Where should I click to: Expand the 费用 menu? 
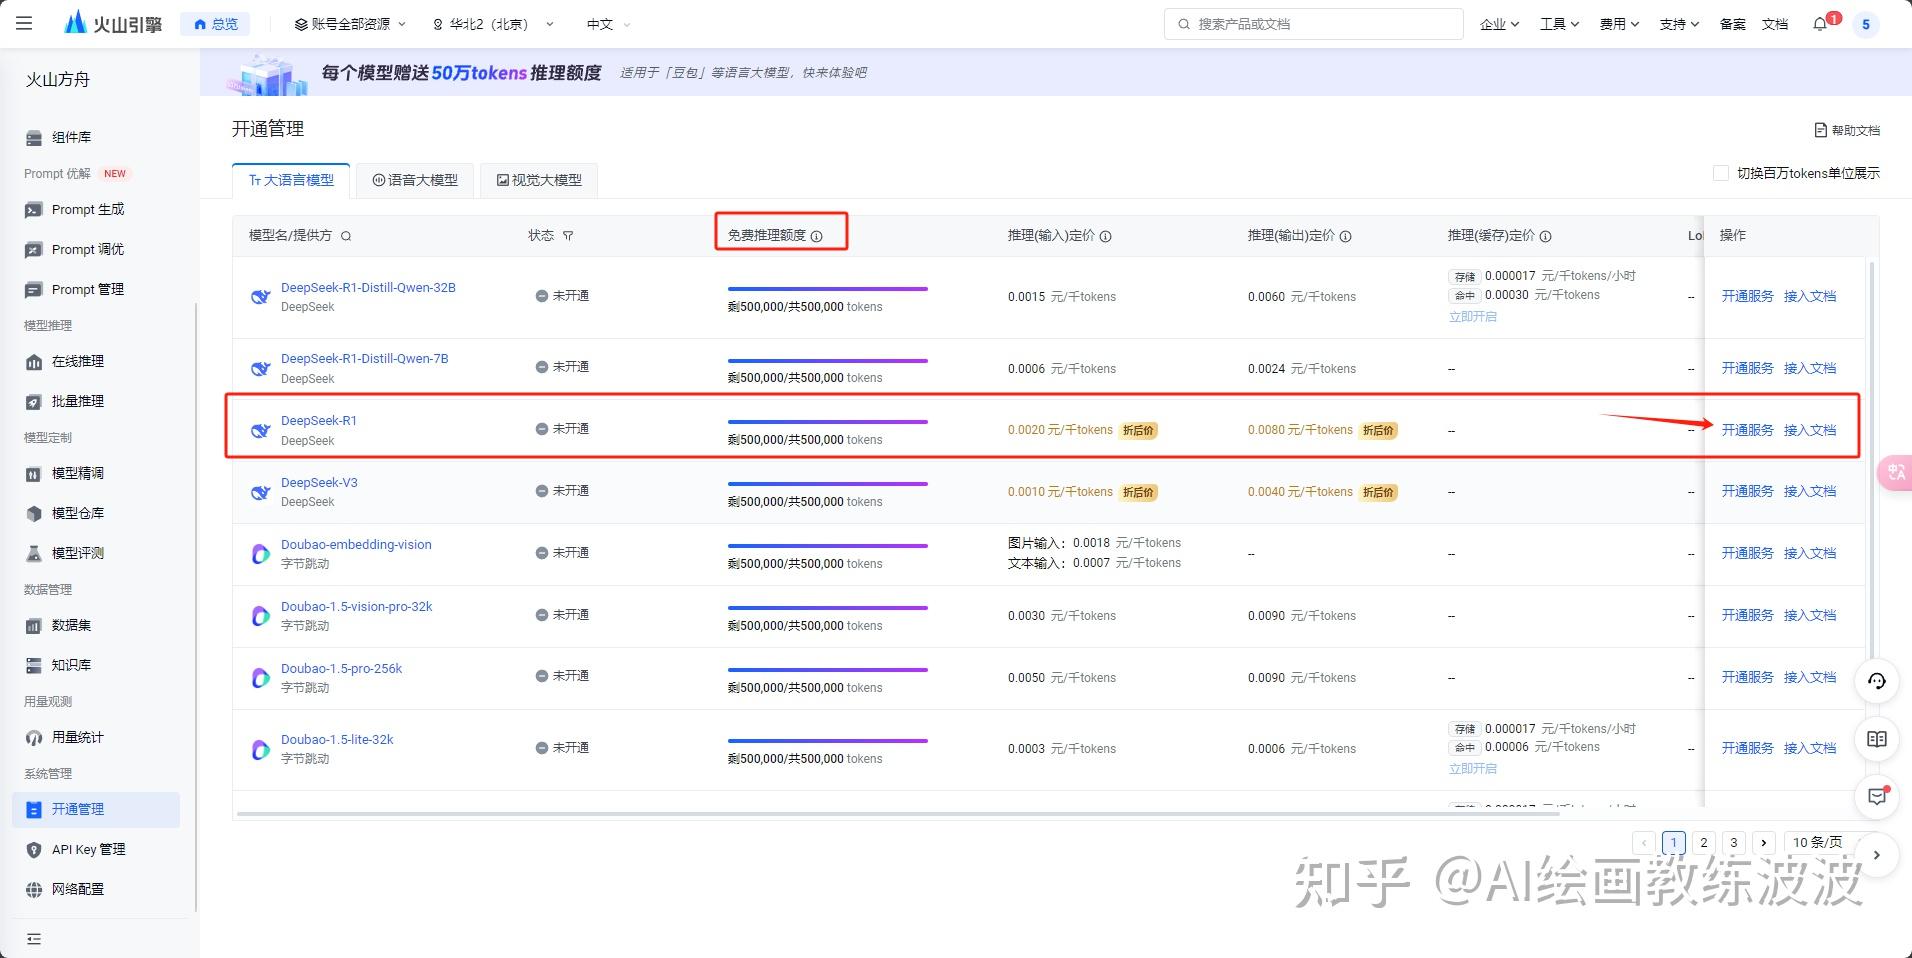[x=1619, y=24]
